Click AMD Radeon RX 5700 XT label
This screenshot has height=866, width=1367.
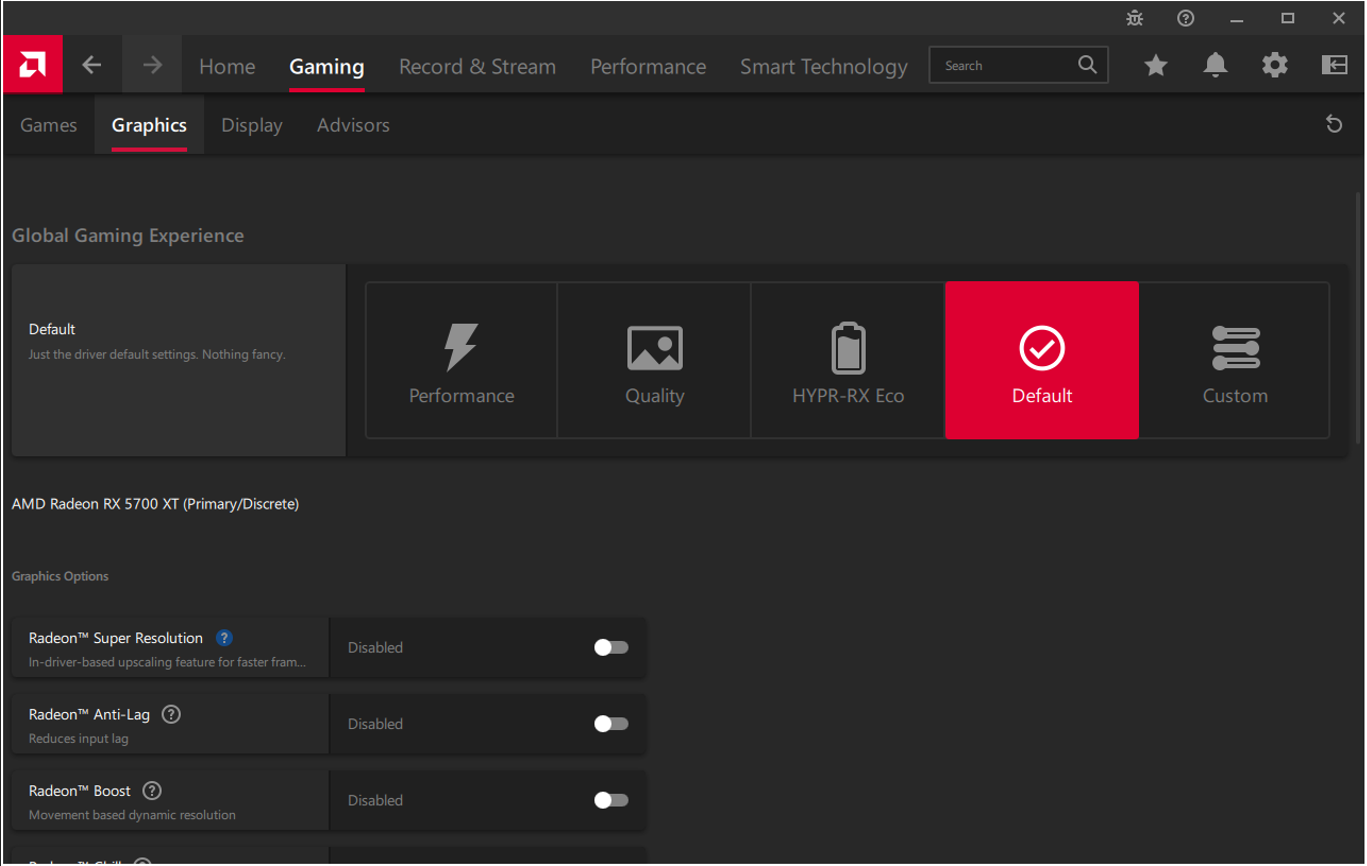point(155,504)
